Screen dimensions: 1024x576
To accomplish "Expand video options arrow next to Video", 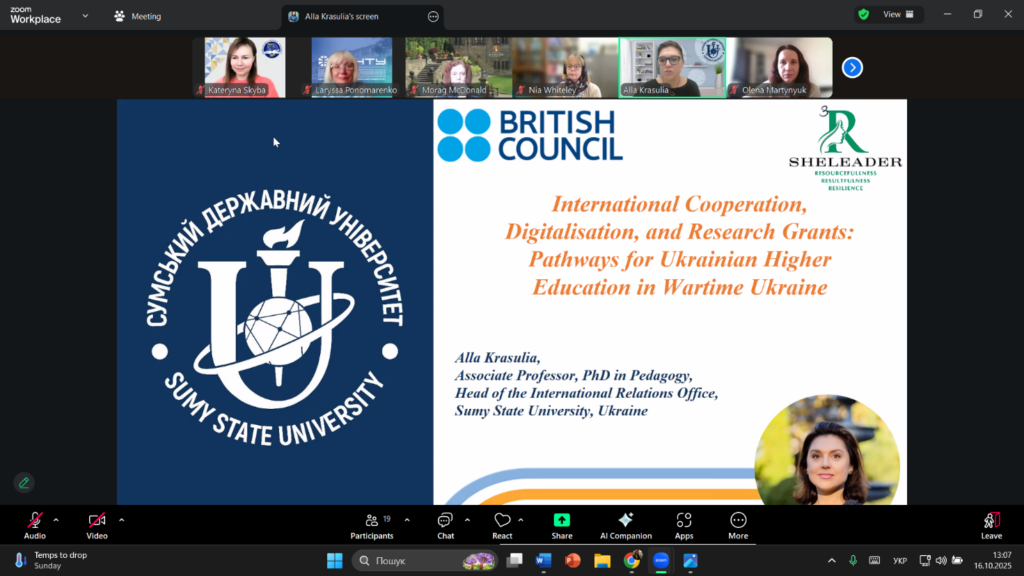I will 121,520.
